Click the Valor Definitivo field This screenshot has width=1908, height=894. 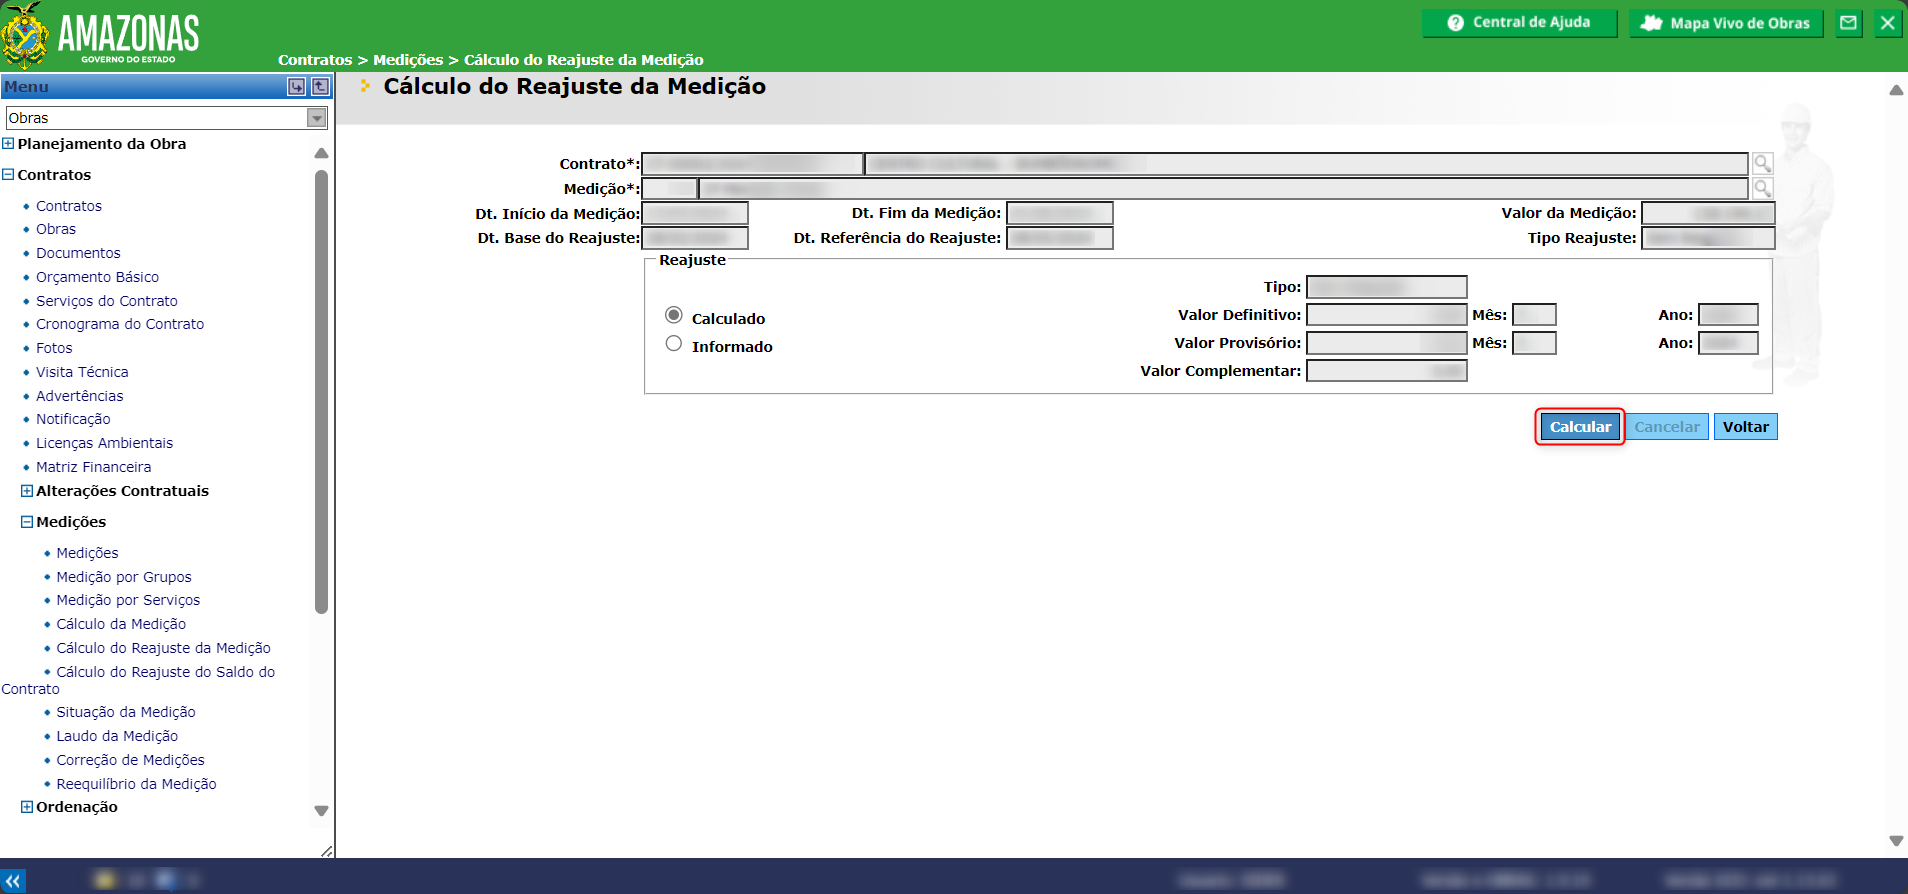[x=1387, y=315]
